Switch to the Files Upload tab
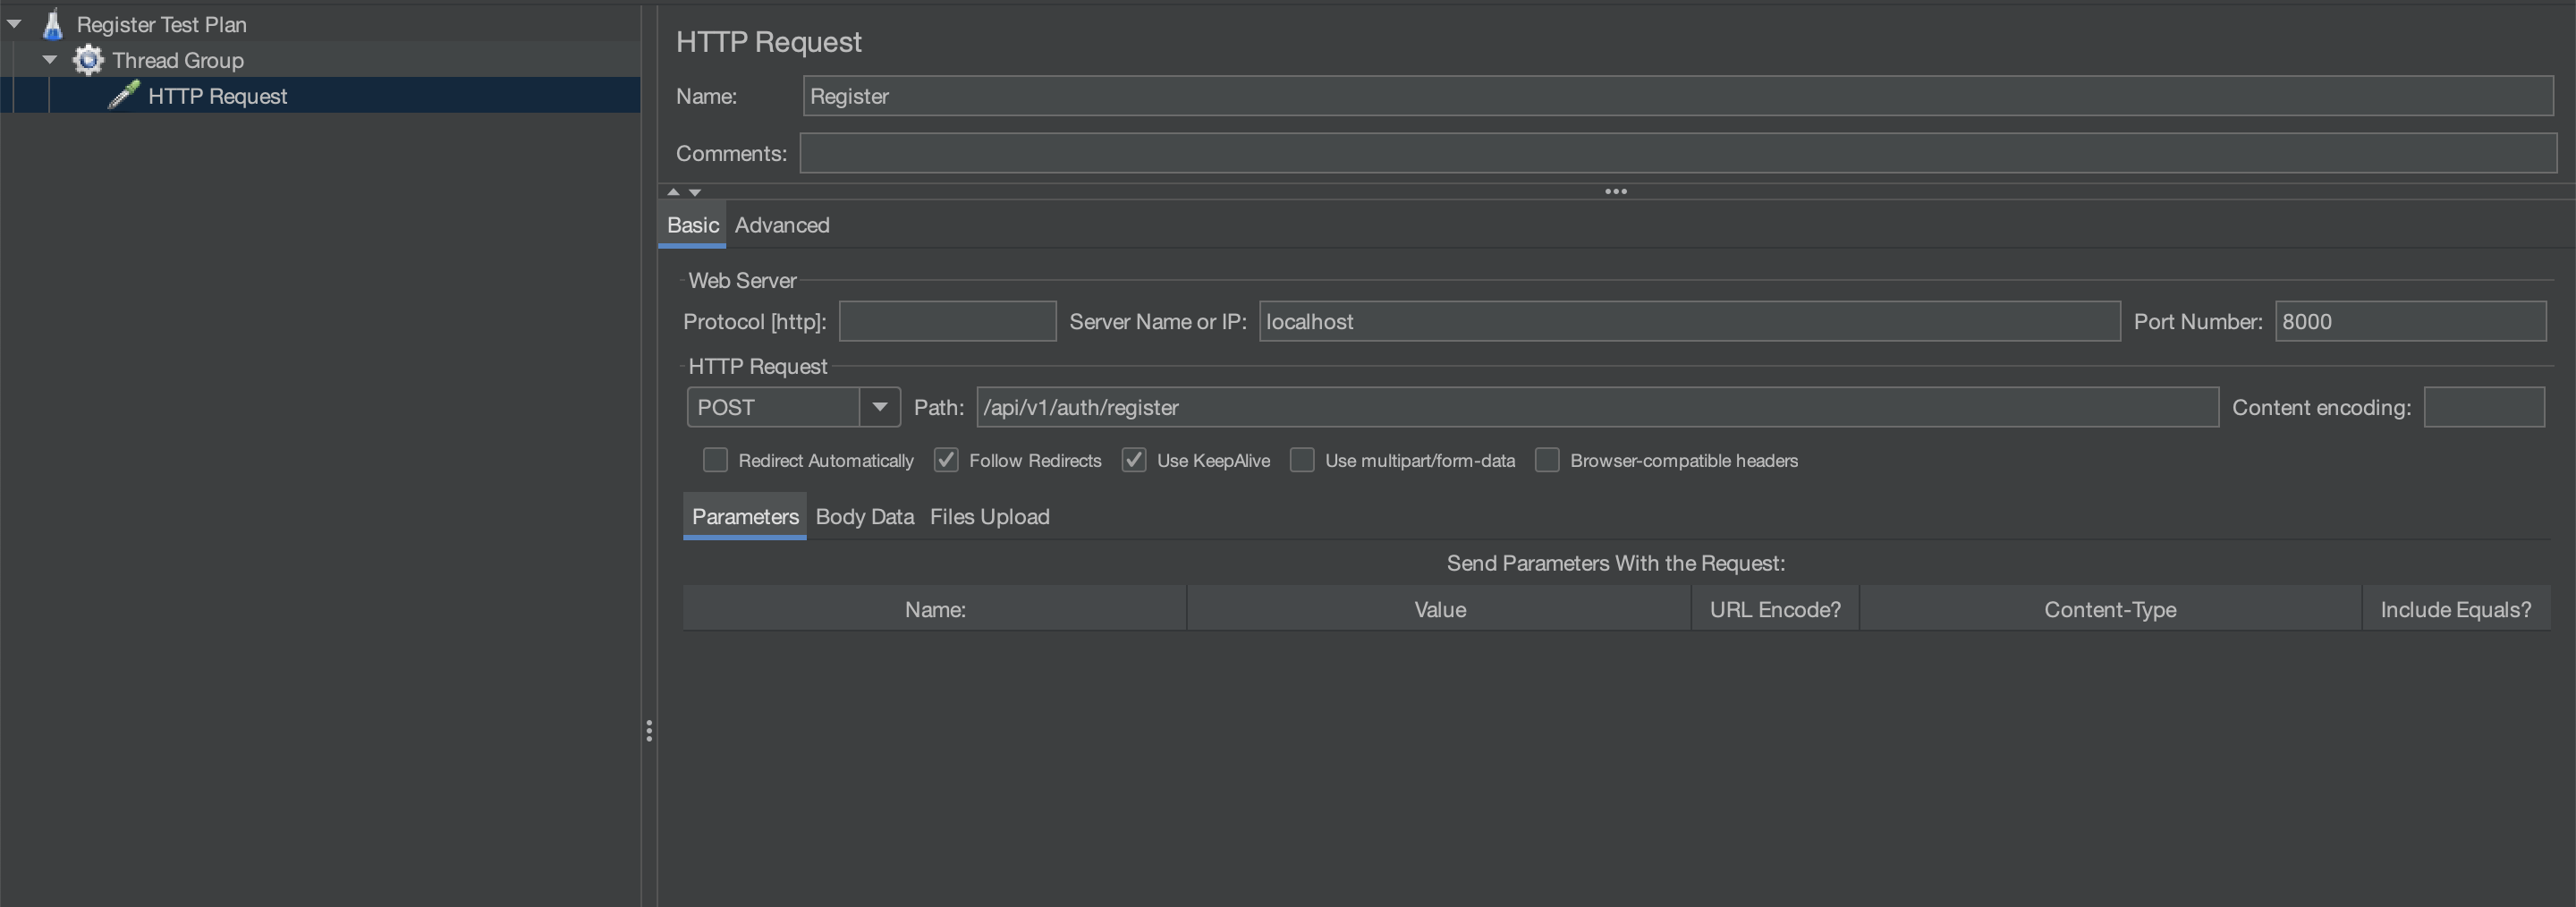Image resolution: width=2576 pixels, height=907 pixels. tap(989, 516)
